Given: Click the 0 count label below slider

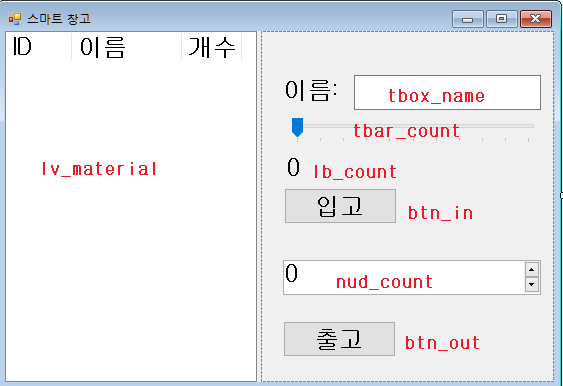Looking at the screenshot, I should point(293,167).
